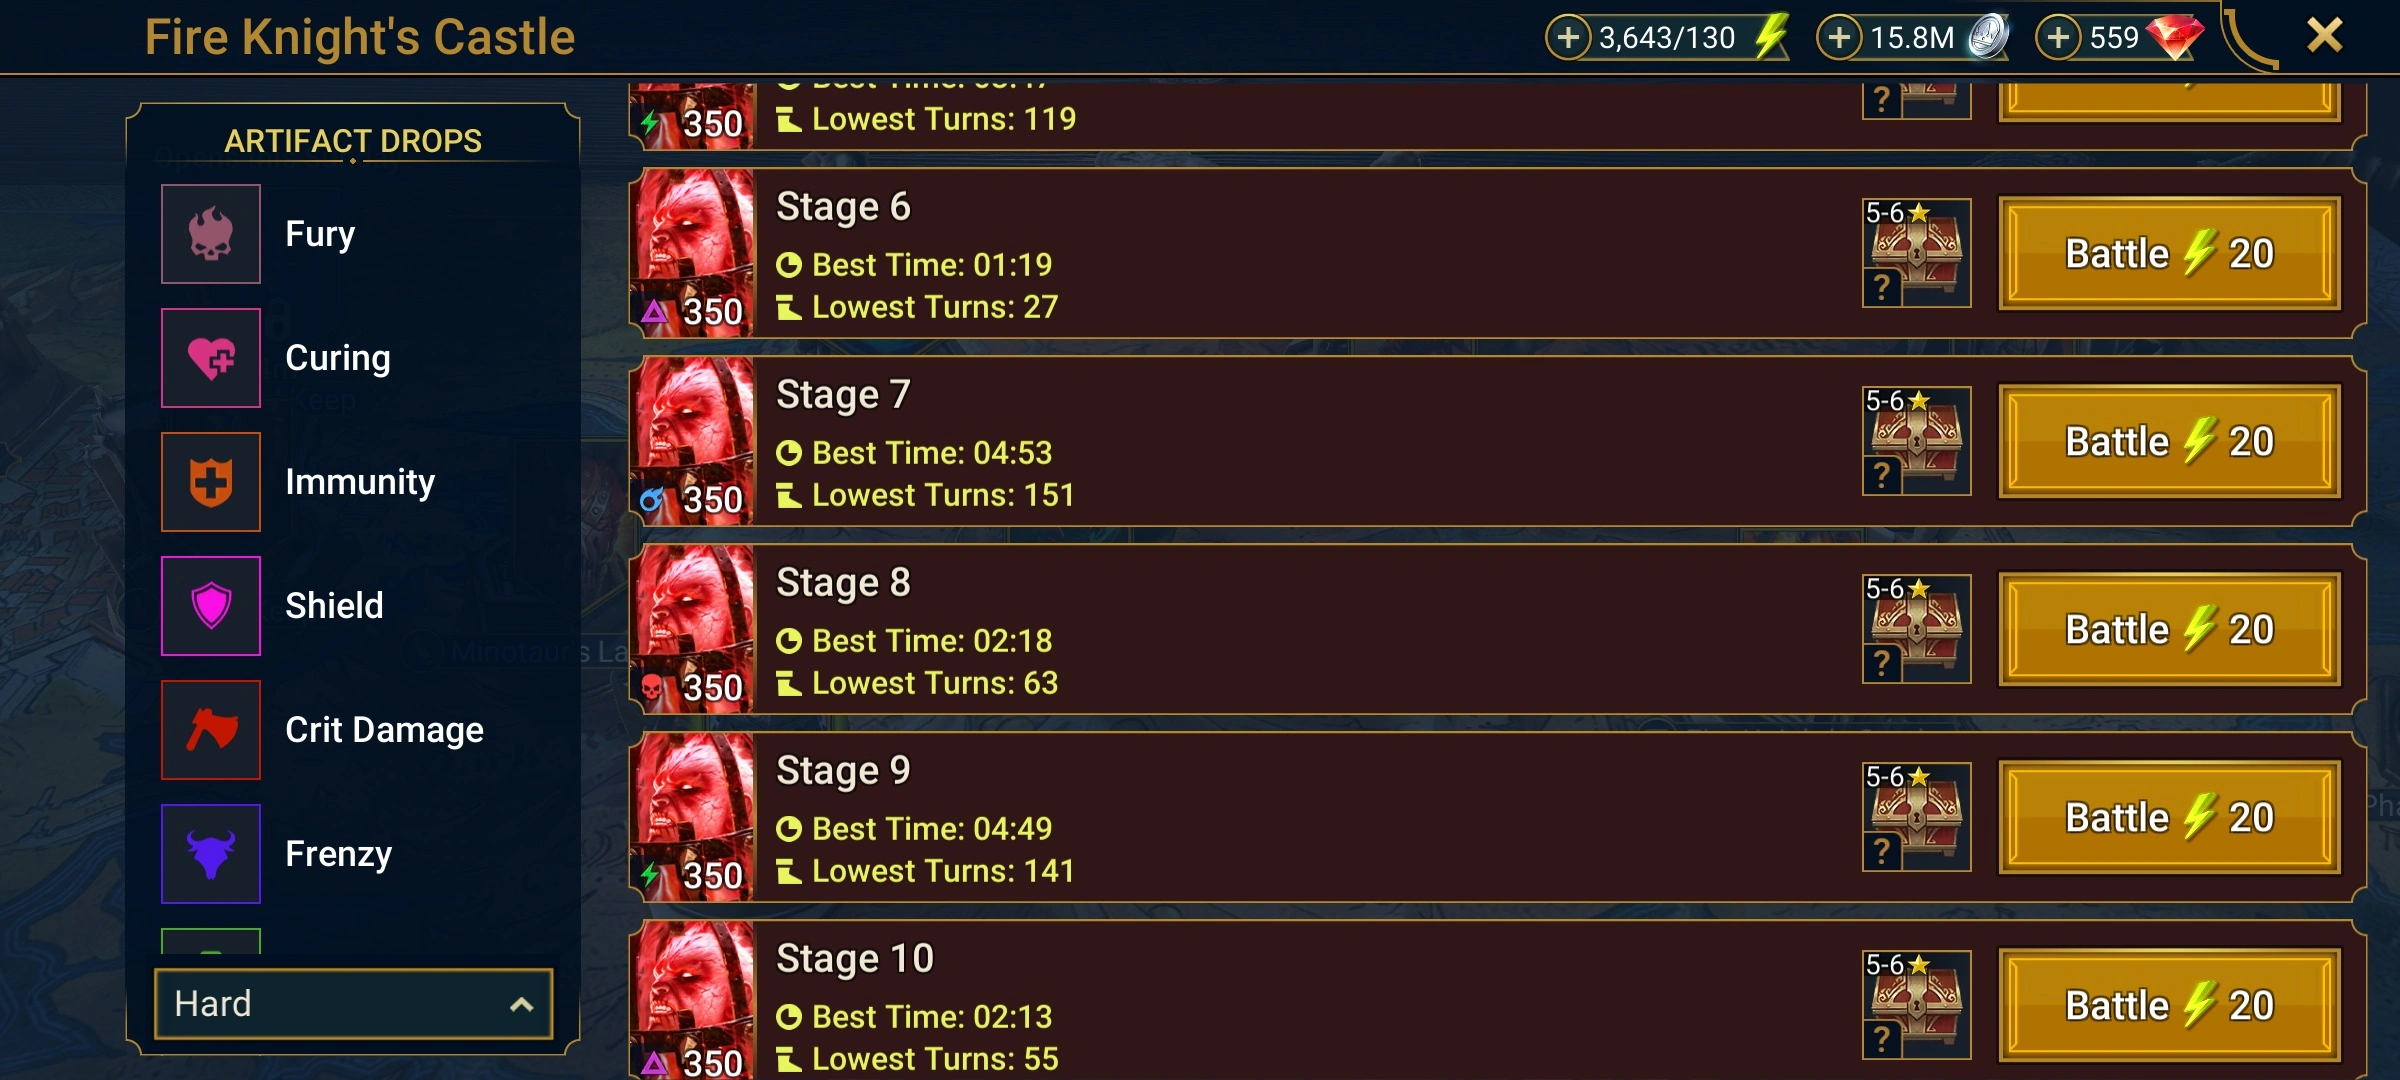This screenshot has height=1080, width=2400.
Task: Close the Fire Knight's Castle screen
Action: pos(2324,36)
